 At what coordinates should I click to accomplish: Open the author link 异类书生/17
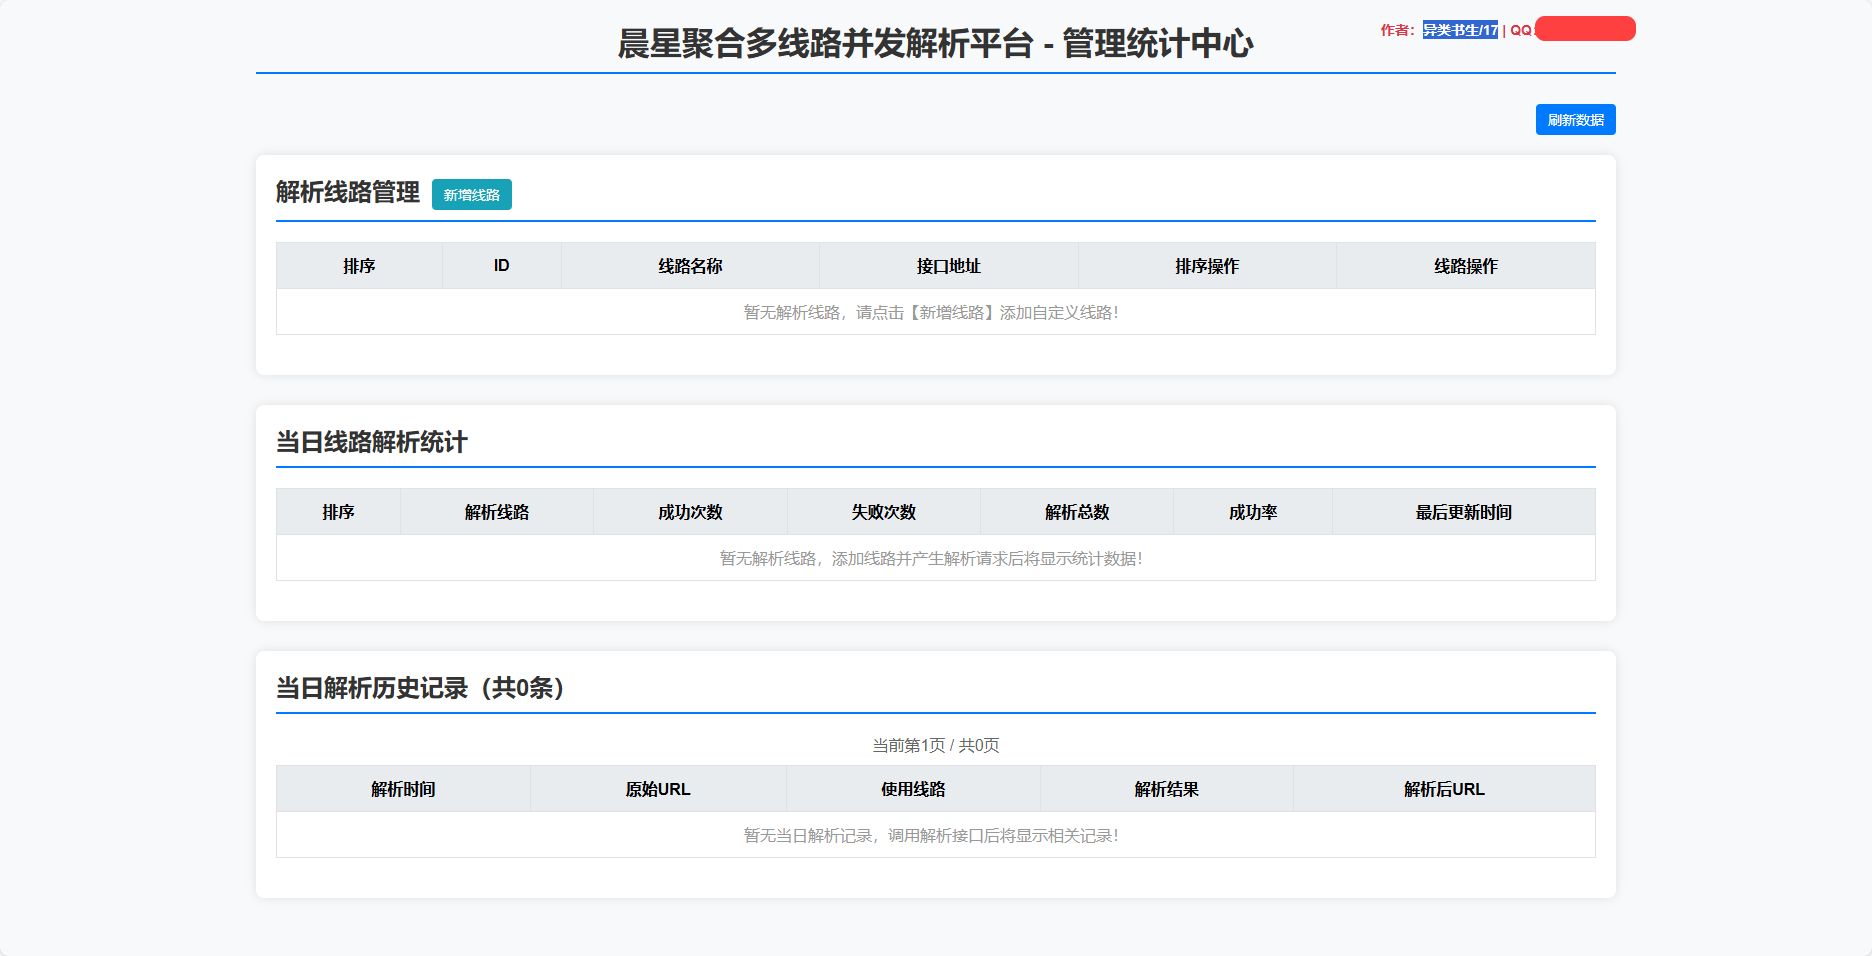point(1459,30)
